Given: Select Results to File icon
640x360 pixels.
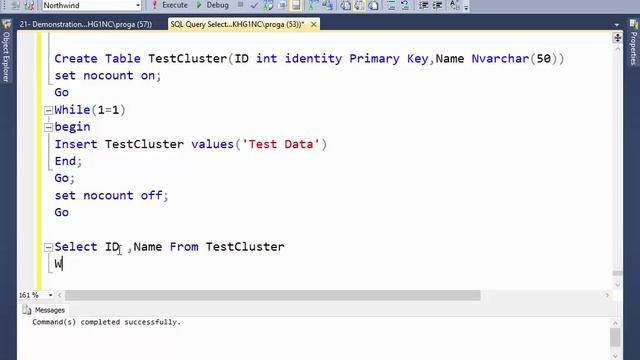Looking at the screenshot, I should click(x=373, y=5).
